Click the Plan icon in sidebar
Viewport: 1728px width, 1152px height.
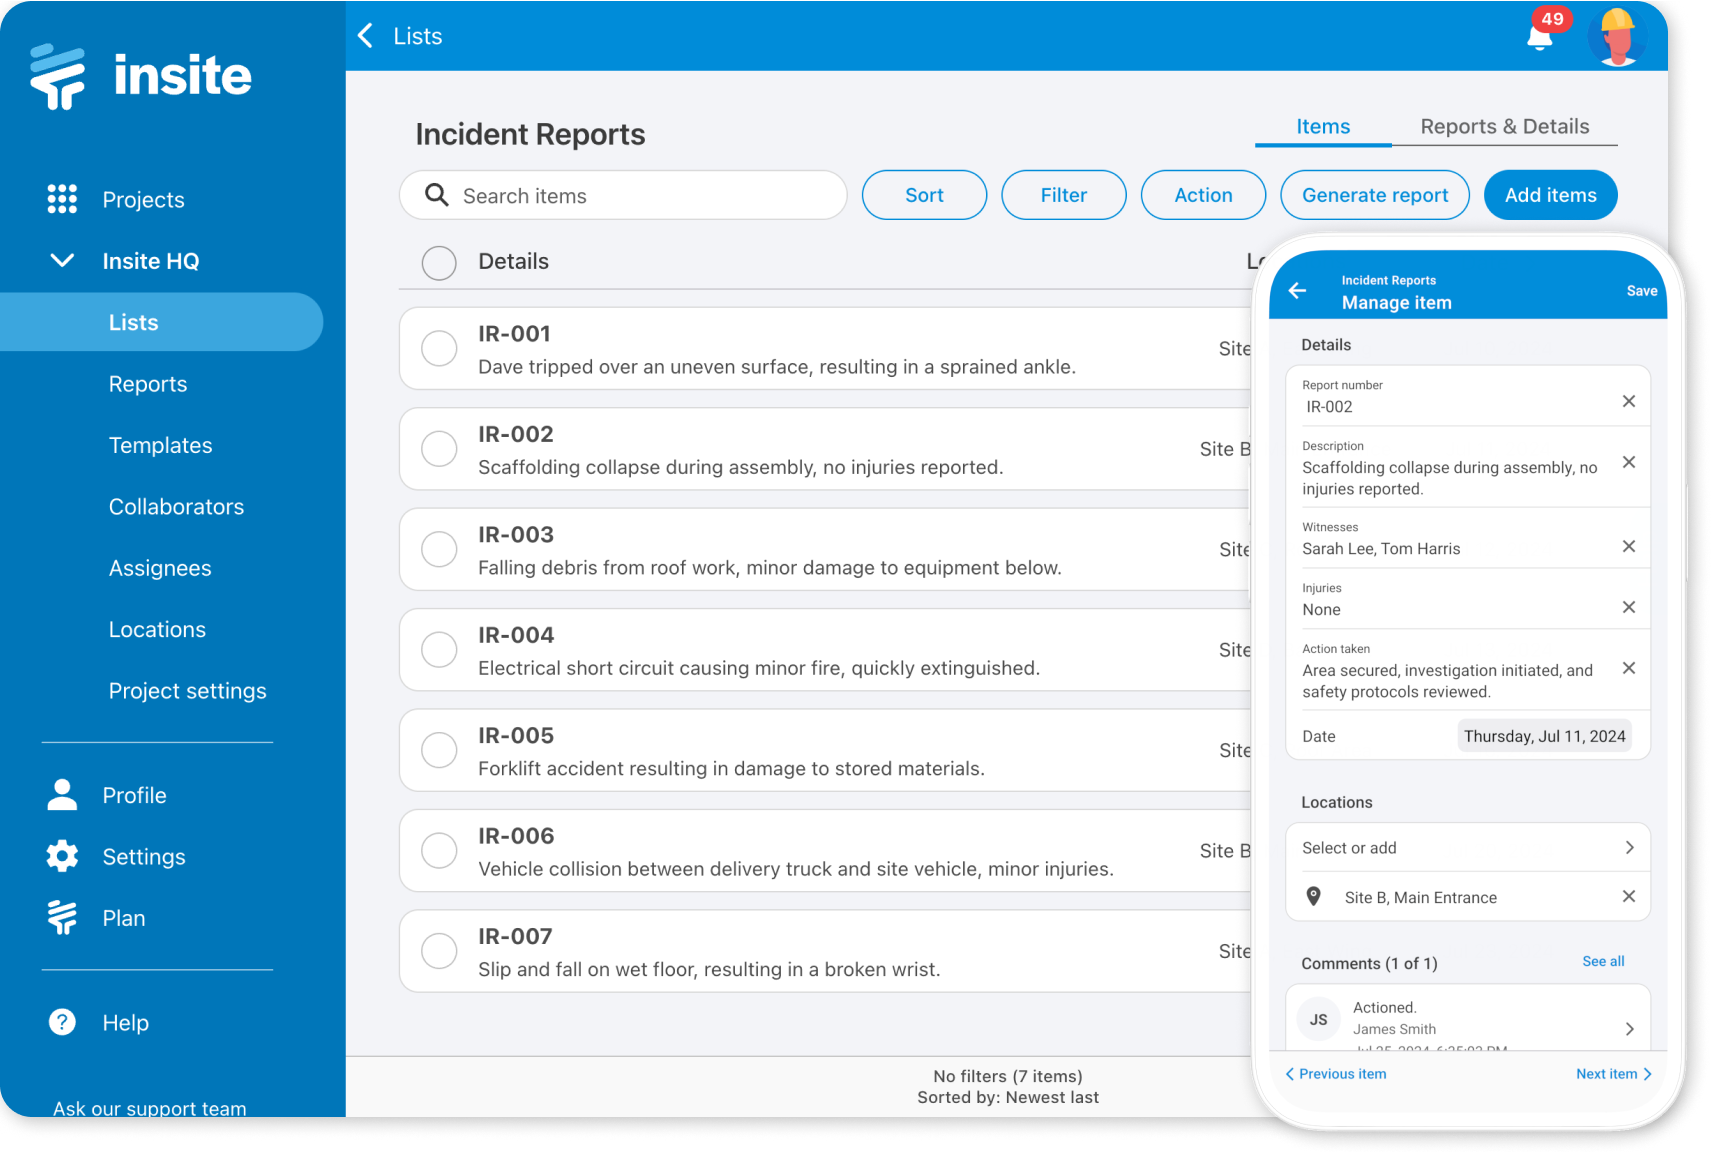62,917
